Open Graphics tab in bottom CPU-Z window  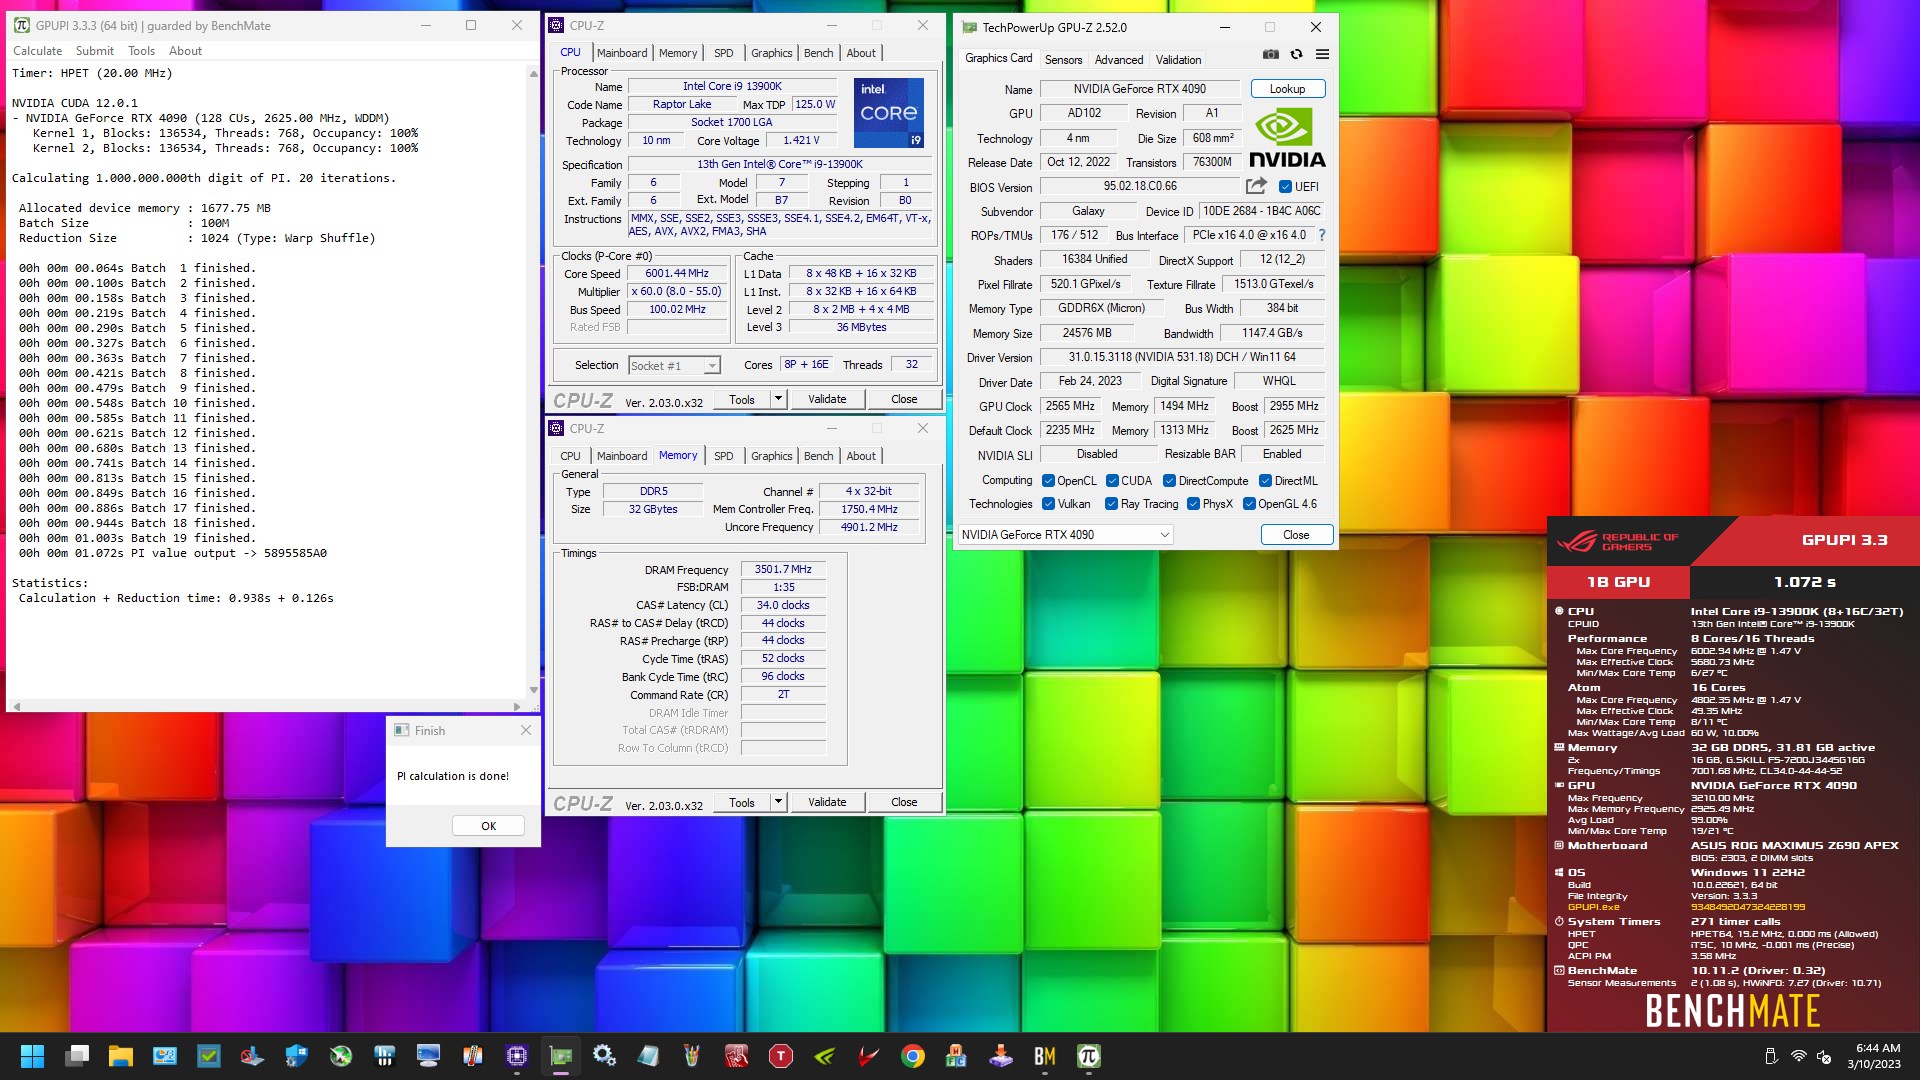[x=771, y=456]
